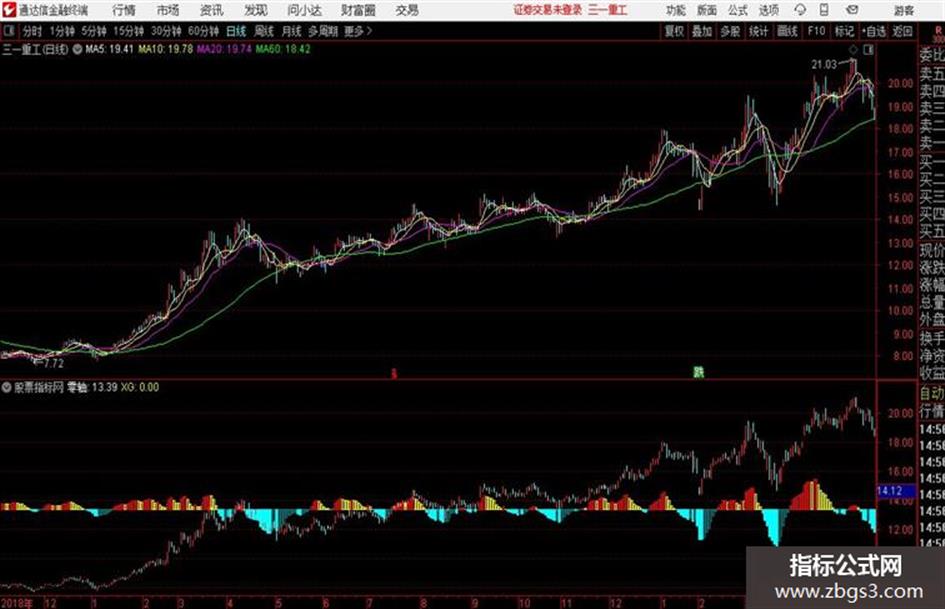Click the MA20: 19.74 value
945x609 pixels.
click(x=224, y=49)
